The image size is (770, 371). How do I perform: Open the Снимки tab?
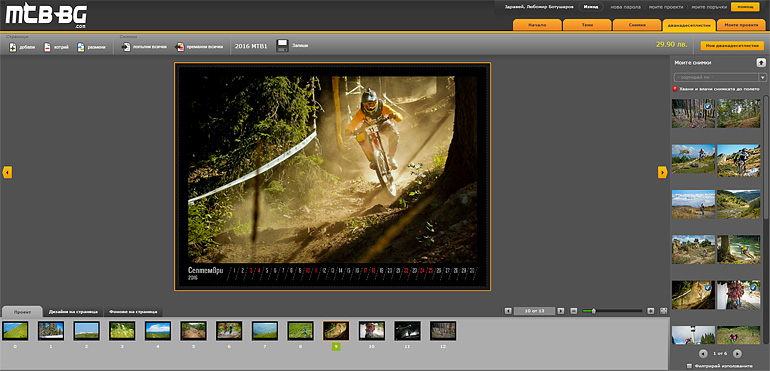point(637,25)
